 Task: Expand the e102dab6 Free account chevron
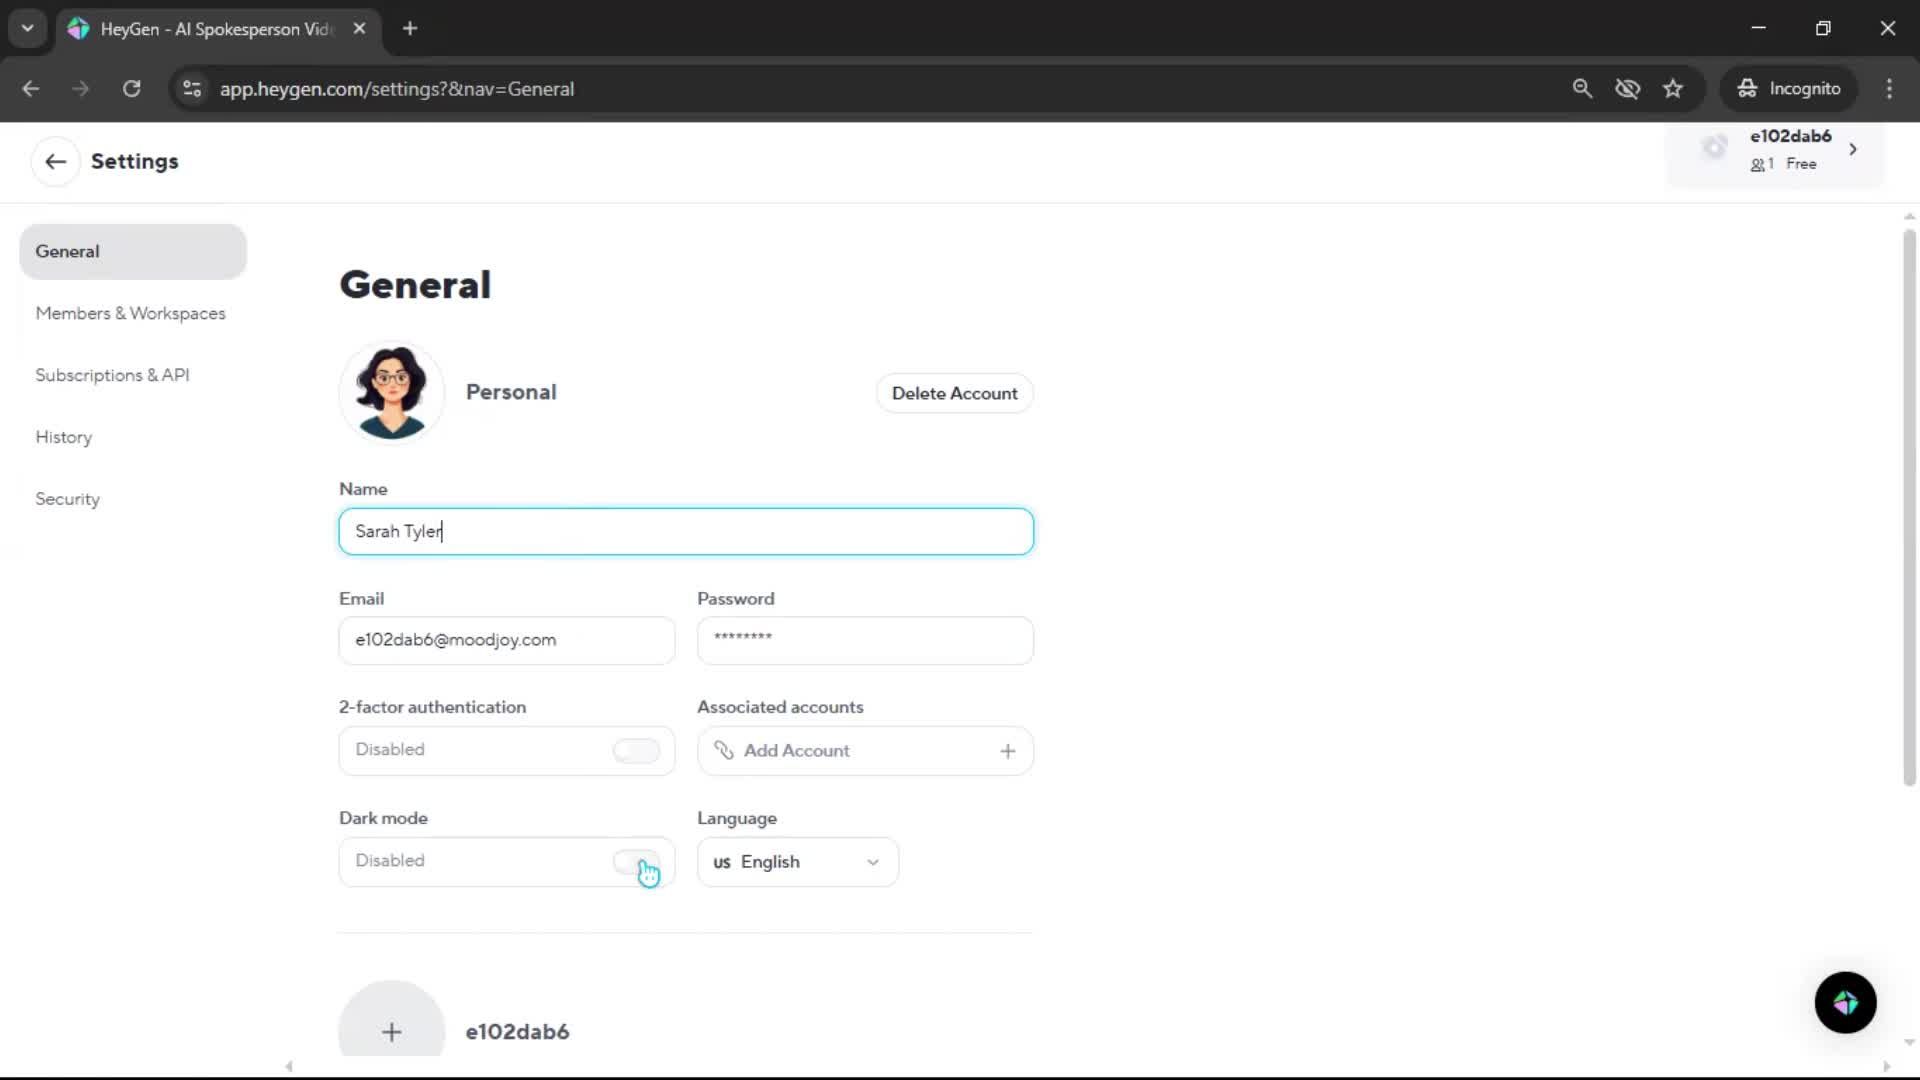click(x=1853, y=149)
